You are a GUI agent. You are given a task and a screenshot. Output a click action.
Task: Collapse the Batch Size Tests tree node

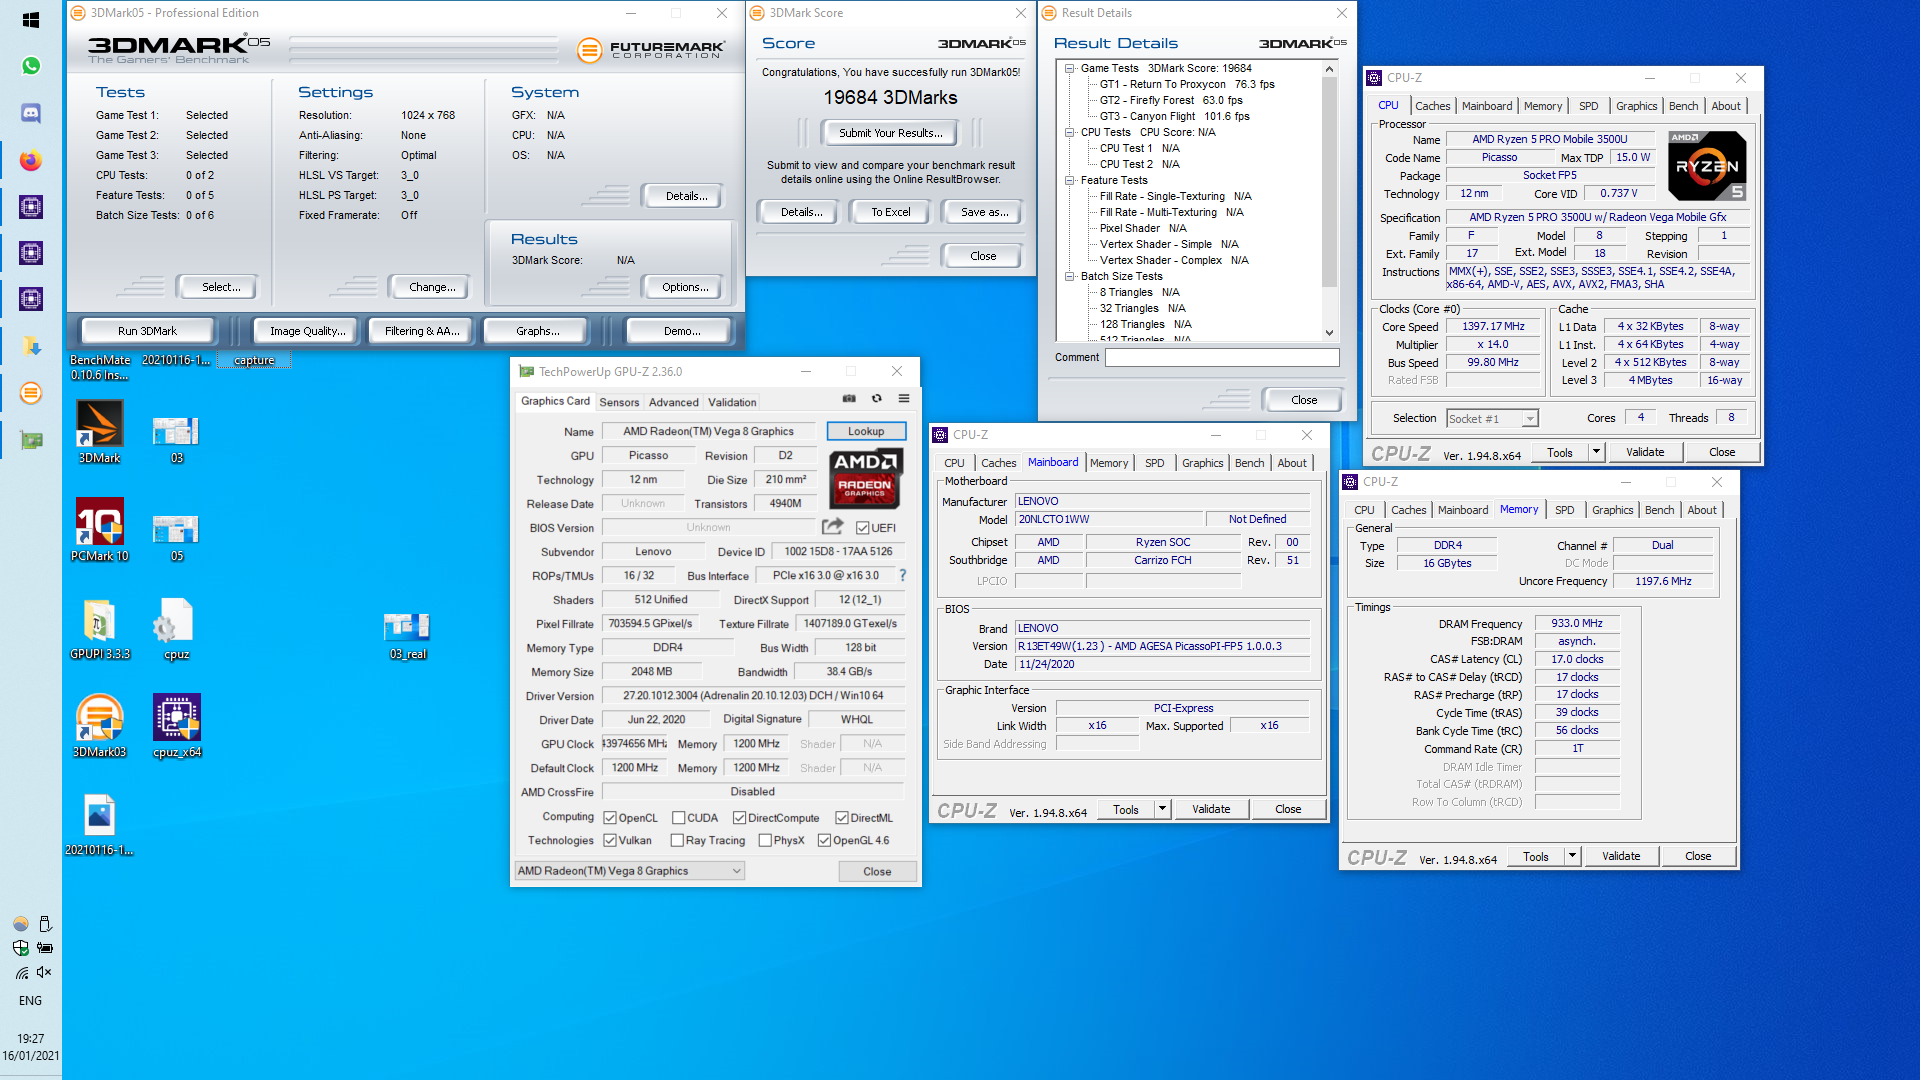point(1069,277)
